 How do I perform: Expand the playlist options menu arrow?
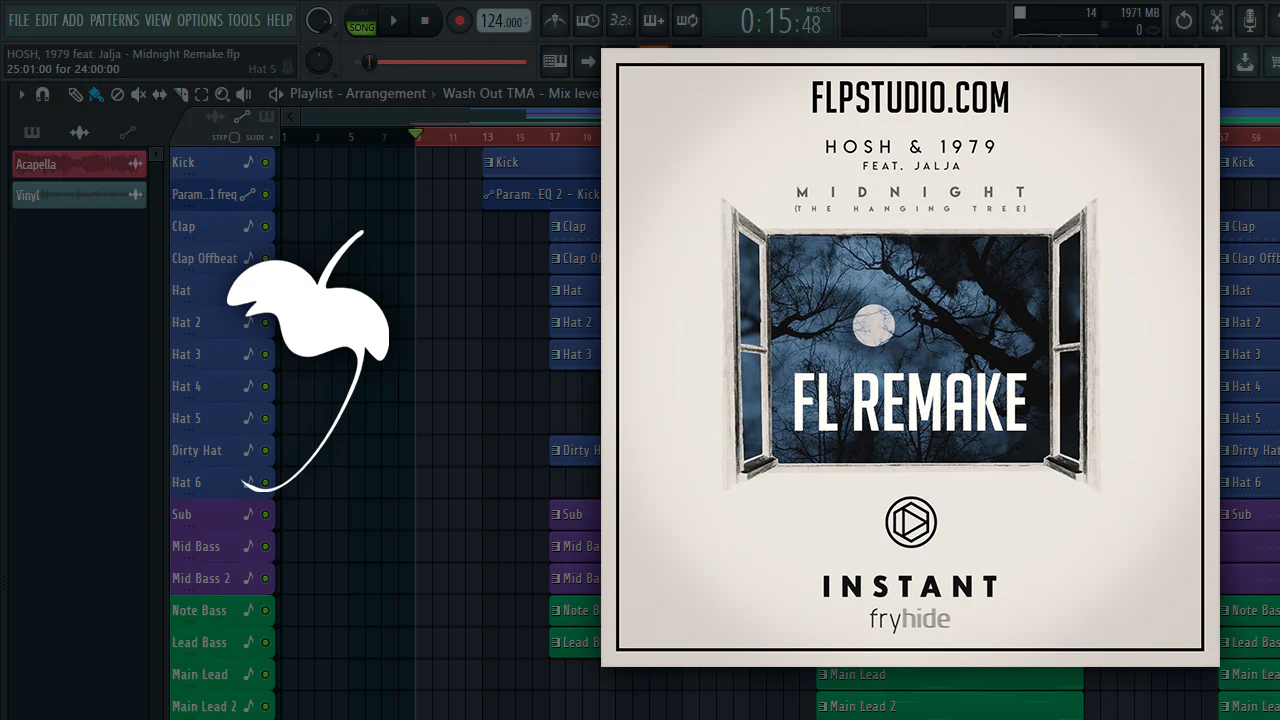[22, 94]
